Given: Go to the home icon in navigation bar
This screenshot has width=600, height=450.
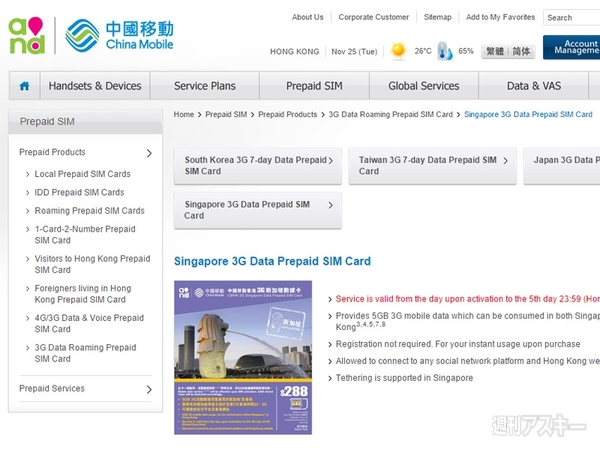Looking at the screenshot, I should (24, 86).
